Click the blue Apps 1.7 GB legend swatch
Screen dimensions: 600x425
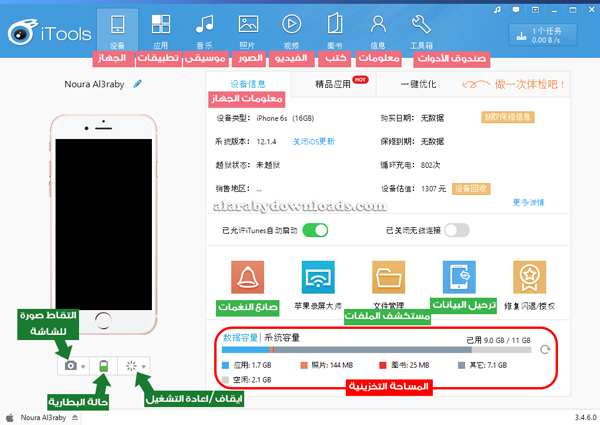tap(225, 365)
